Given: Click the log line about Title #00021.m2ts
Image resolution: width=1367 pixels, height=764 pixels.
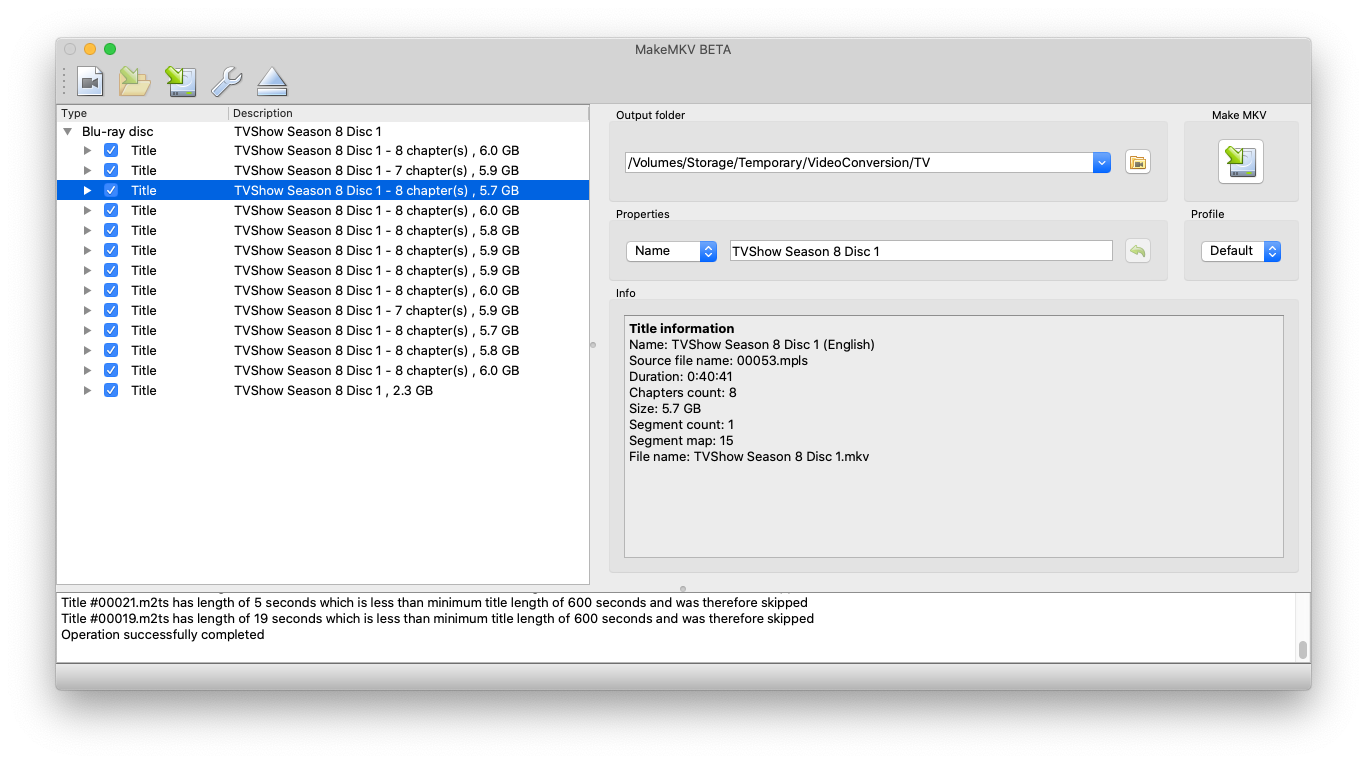Looking at the screenshot, I should pos(434,602).
